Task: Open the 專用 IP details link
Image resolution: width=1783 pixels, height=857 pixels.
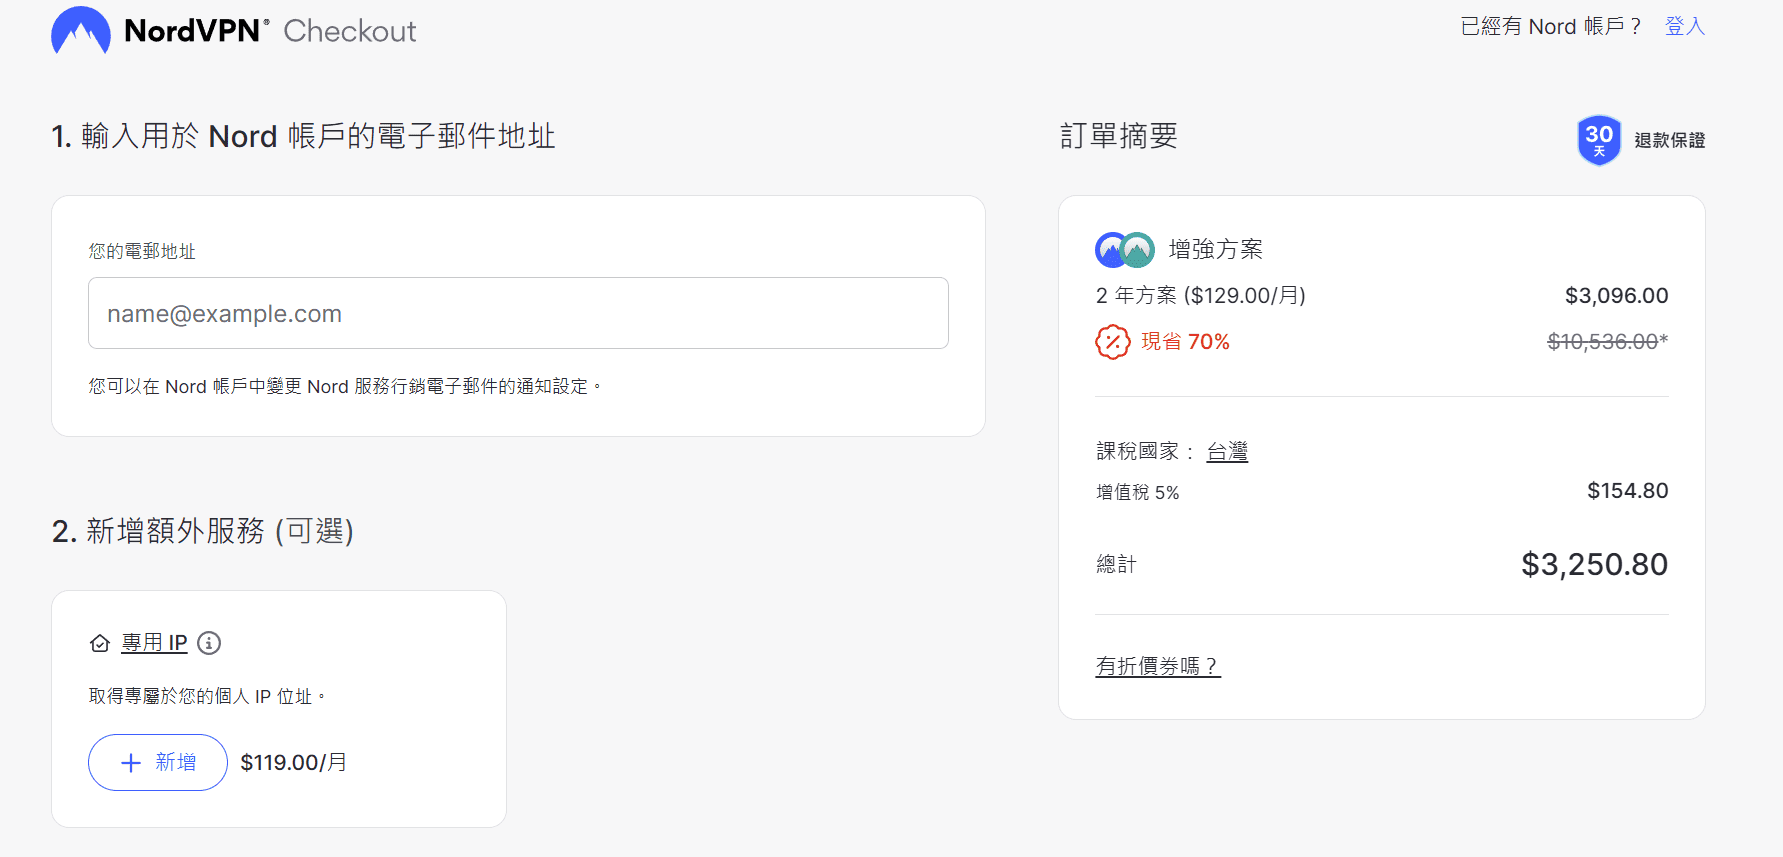Action: click(x=154, y=643)
